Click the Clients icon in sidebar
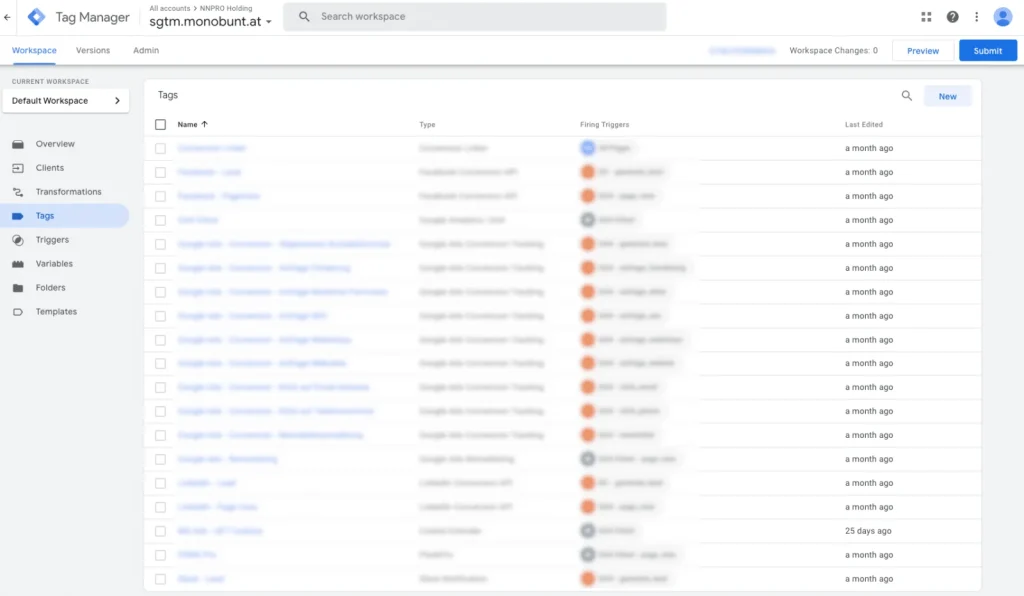The height and width of the screenshot is (596, 1024). tap(18, 168)
